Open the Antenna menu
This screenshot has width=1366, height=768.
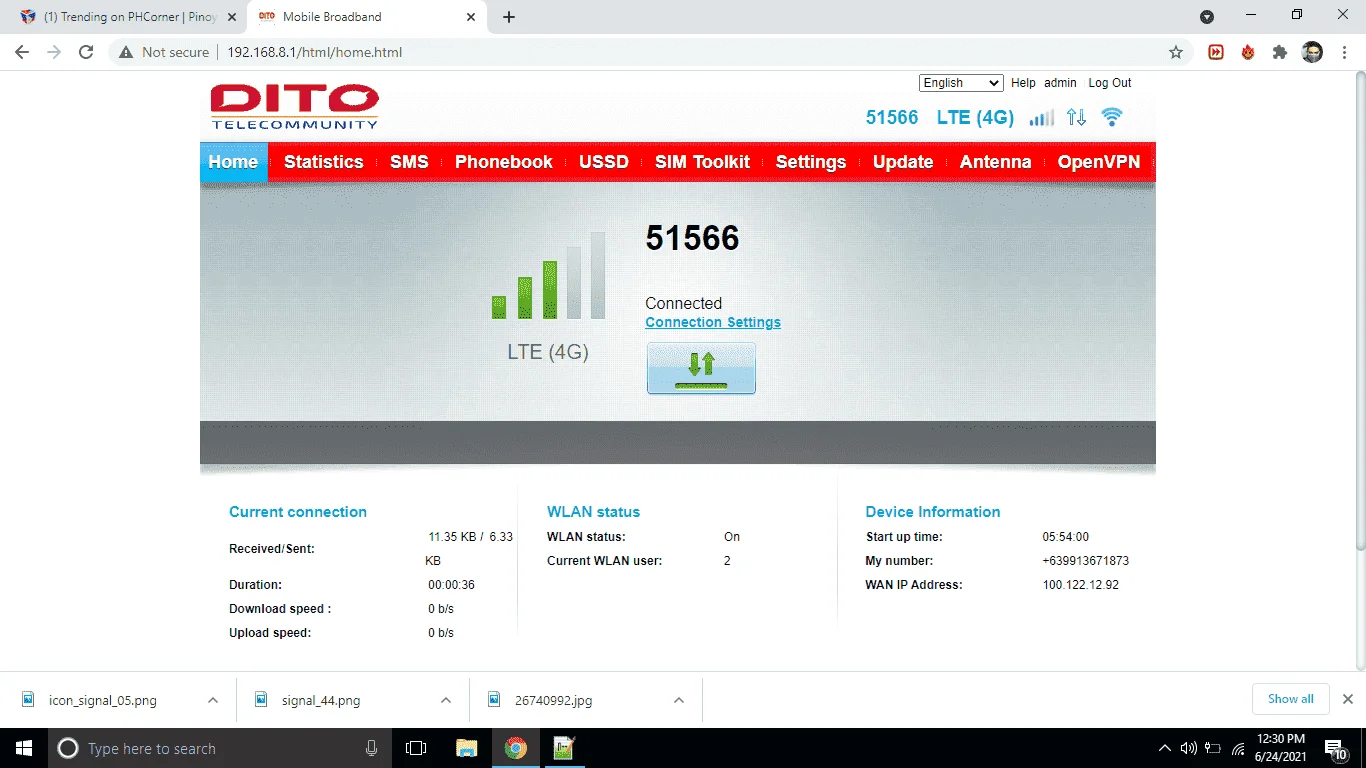996,162
